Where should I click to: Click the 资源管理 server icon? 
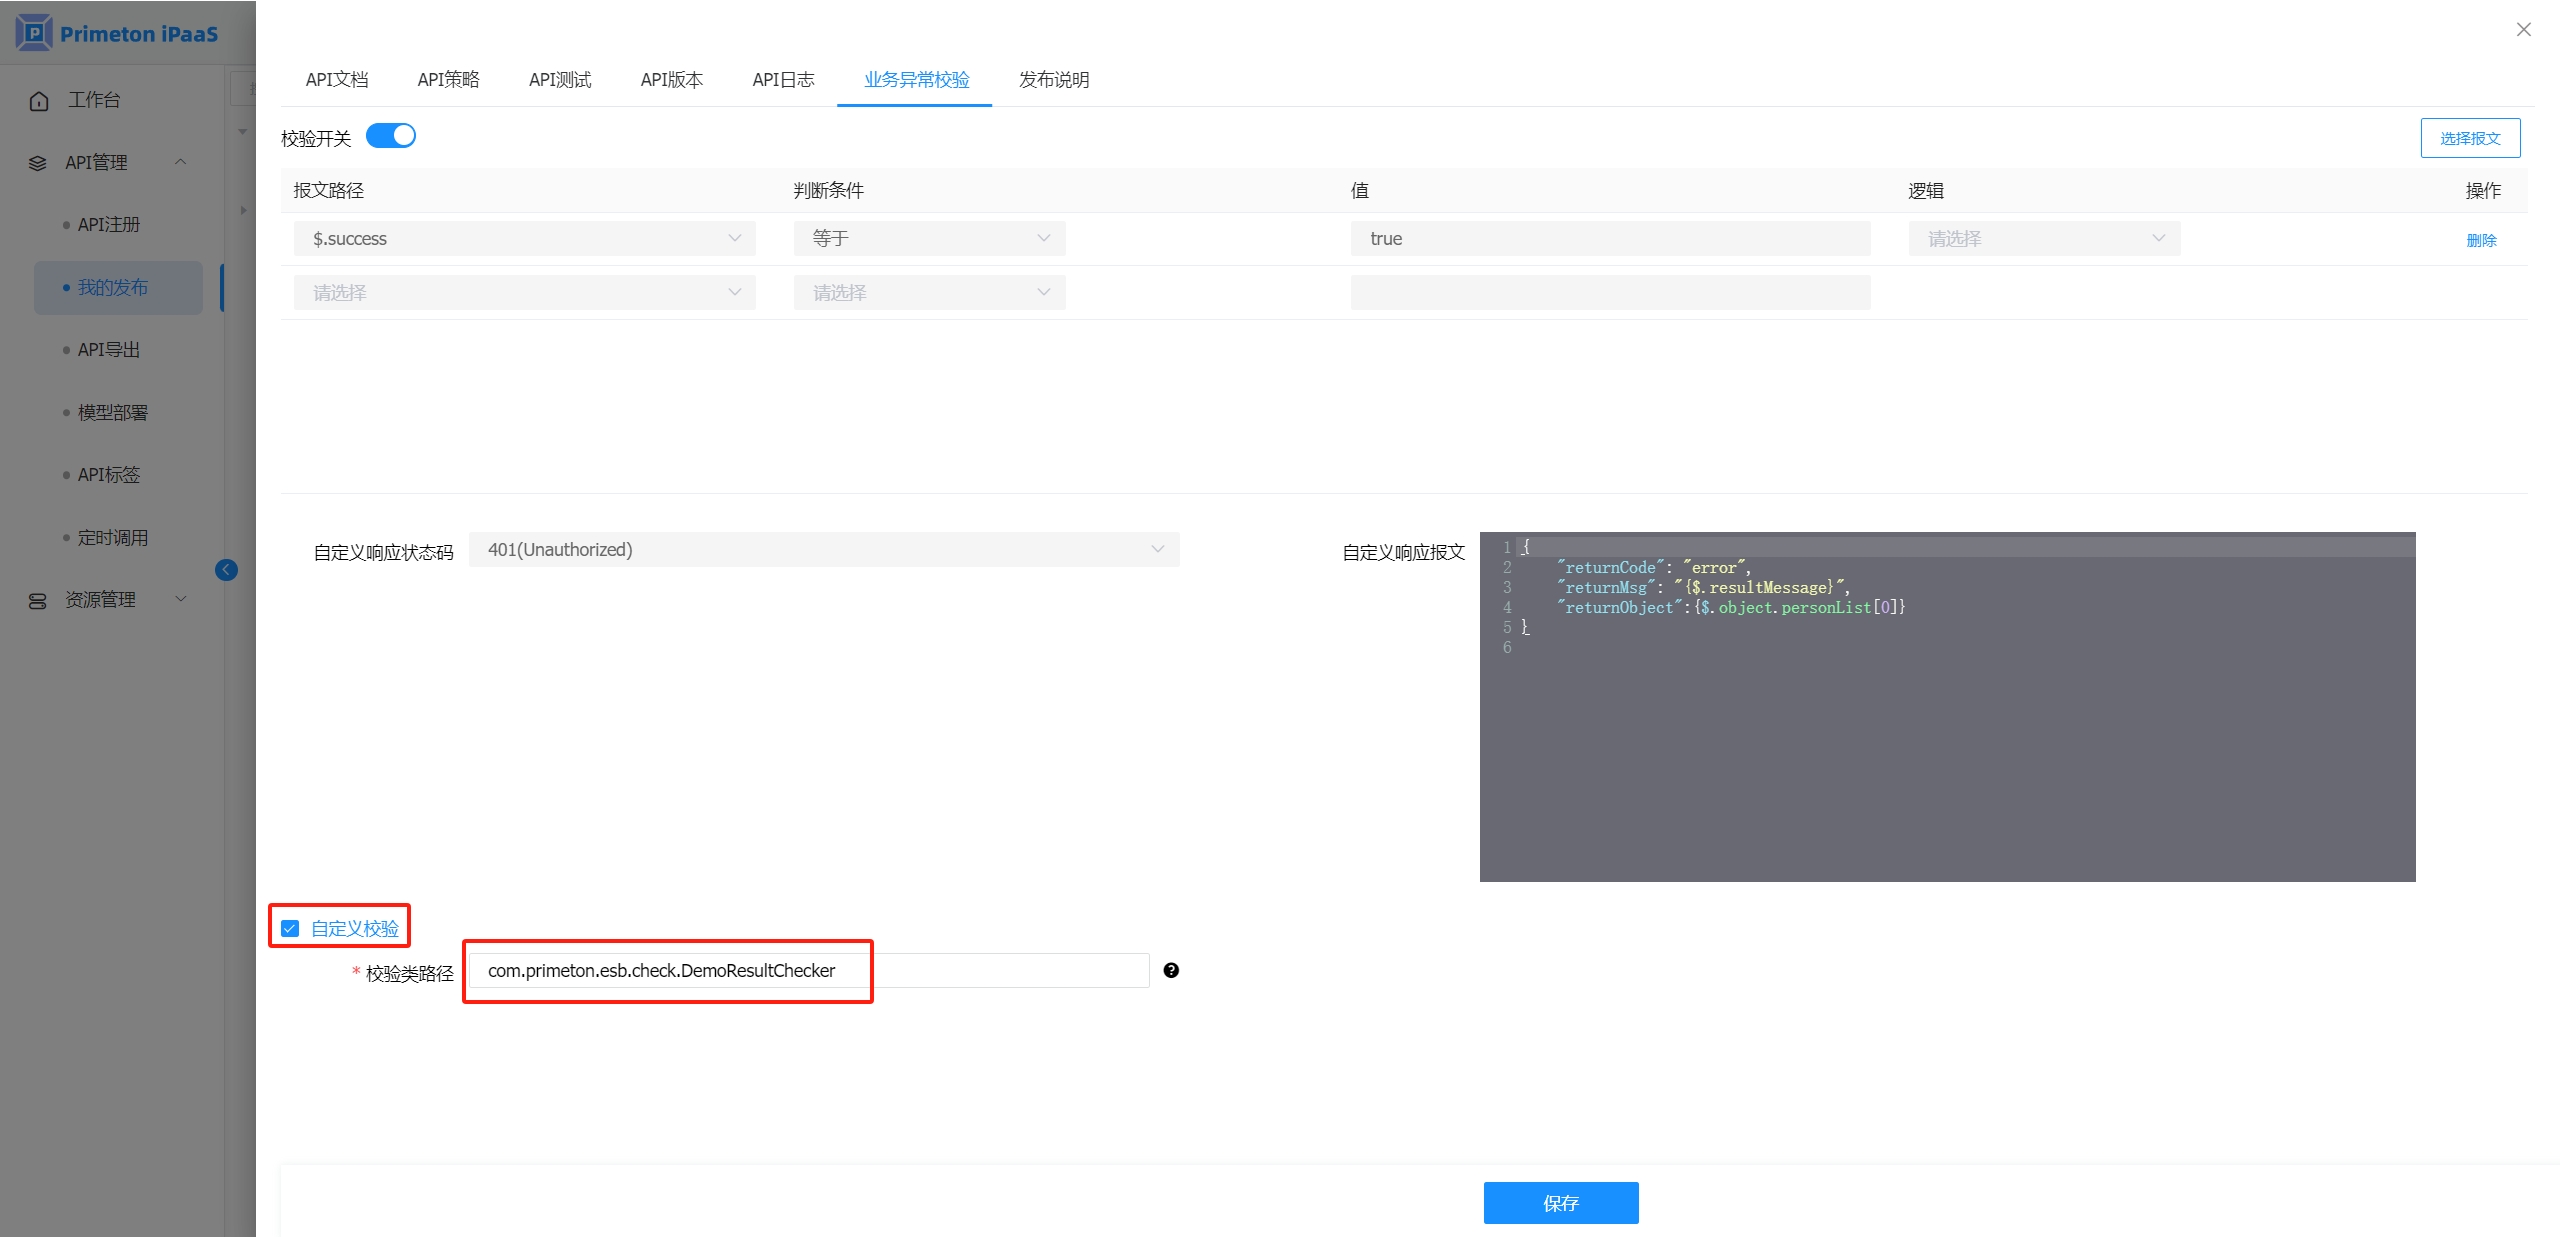click(38, 600)
